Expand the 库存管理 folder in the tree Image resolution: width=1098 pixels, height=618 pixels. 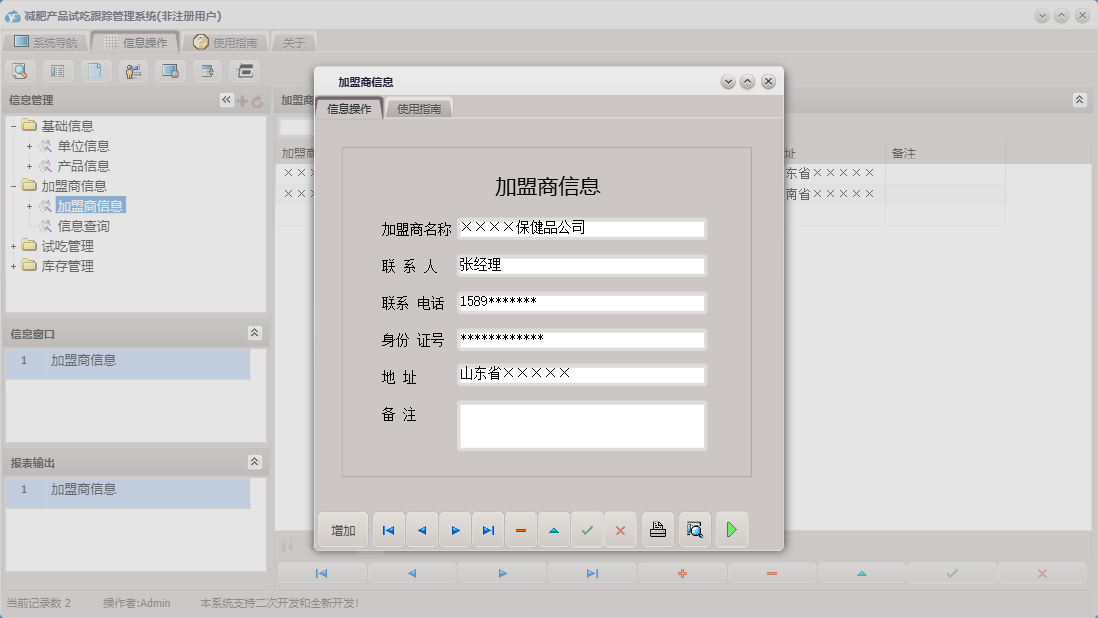pos(15,266)
